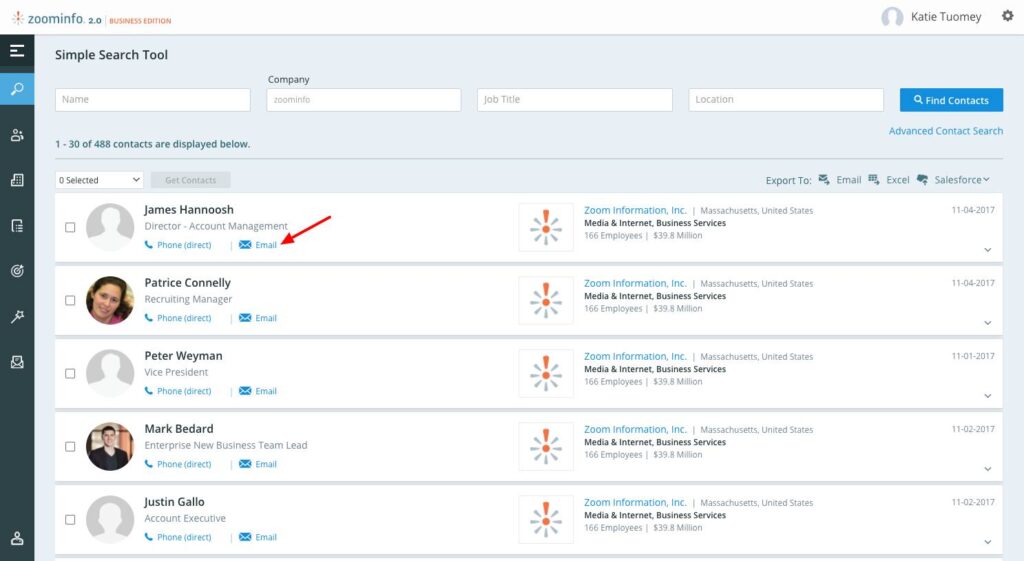Open the settings gear icon
This screenshot has width=1024, height=561.
coord(1007,16)
